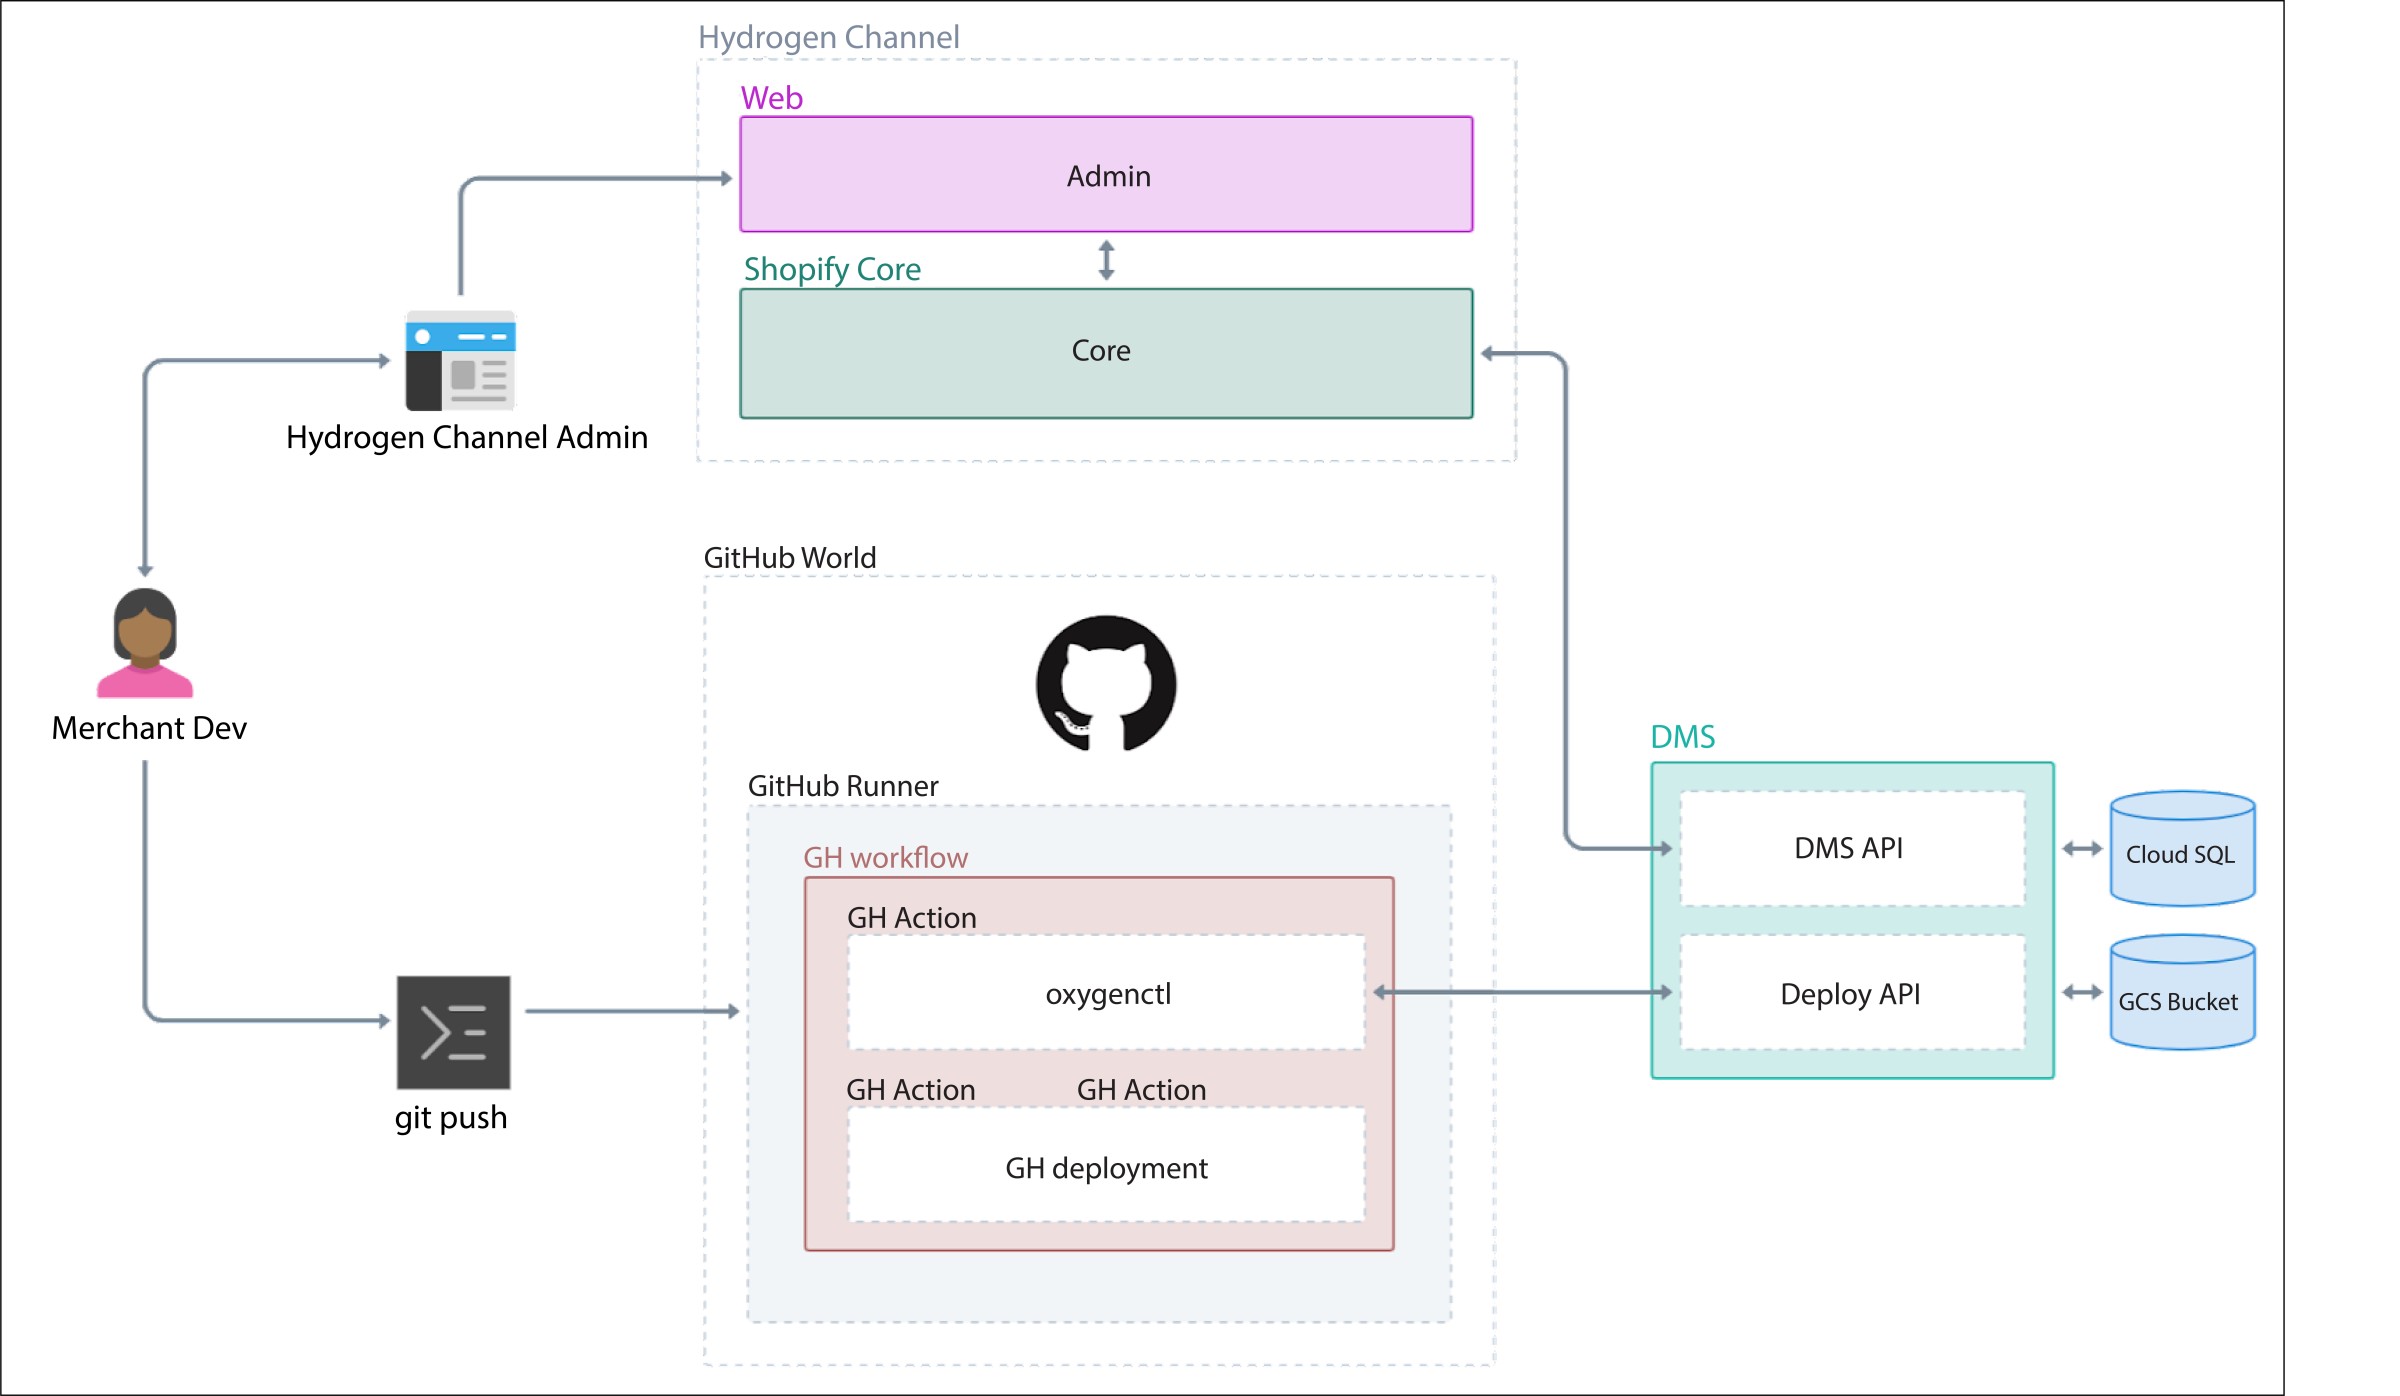The height and width of the screenshot is (1396, 2400).
Task: Click the Shopify Core label
Action: [832, 270]
